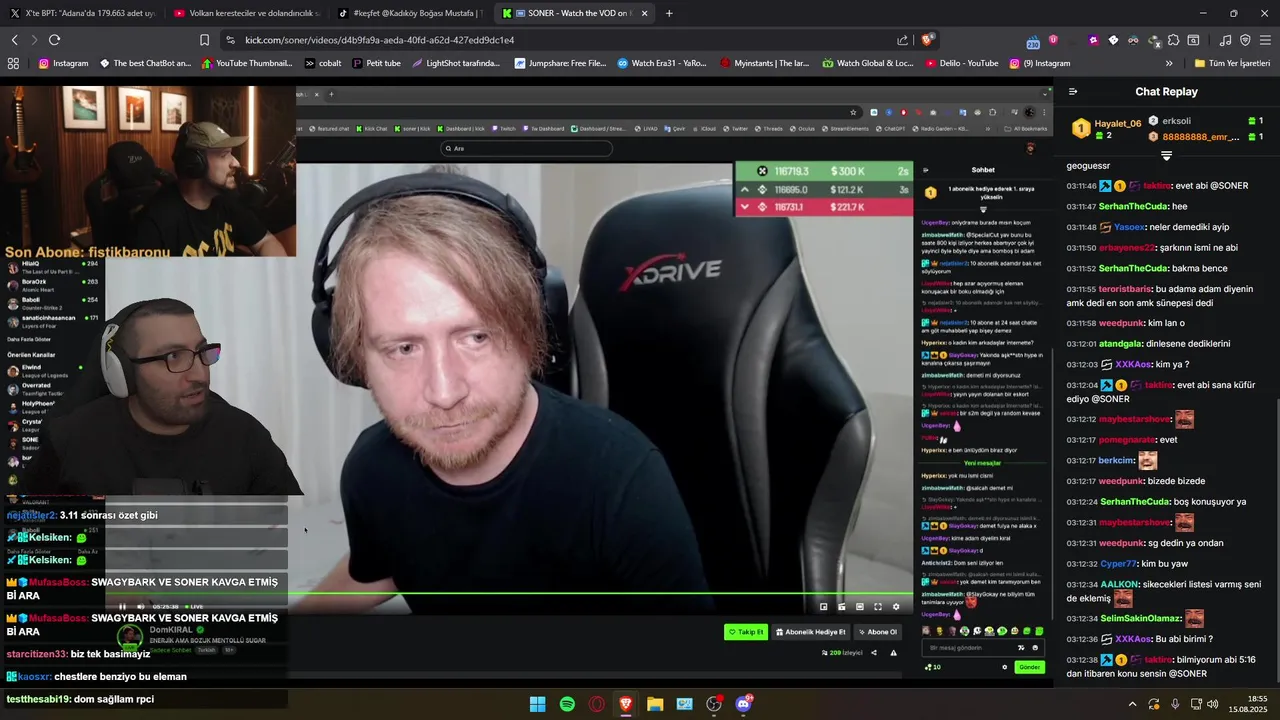1280x720 pixels.
Task: Open Brave browser from taskbar
Action: 626,704
